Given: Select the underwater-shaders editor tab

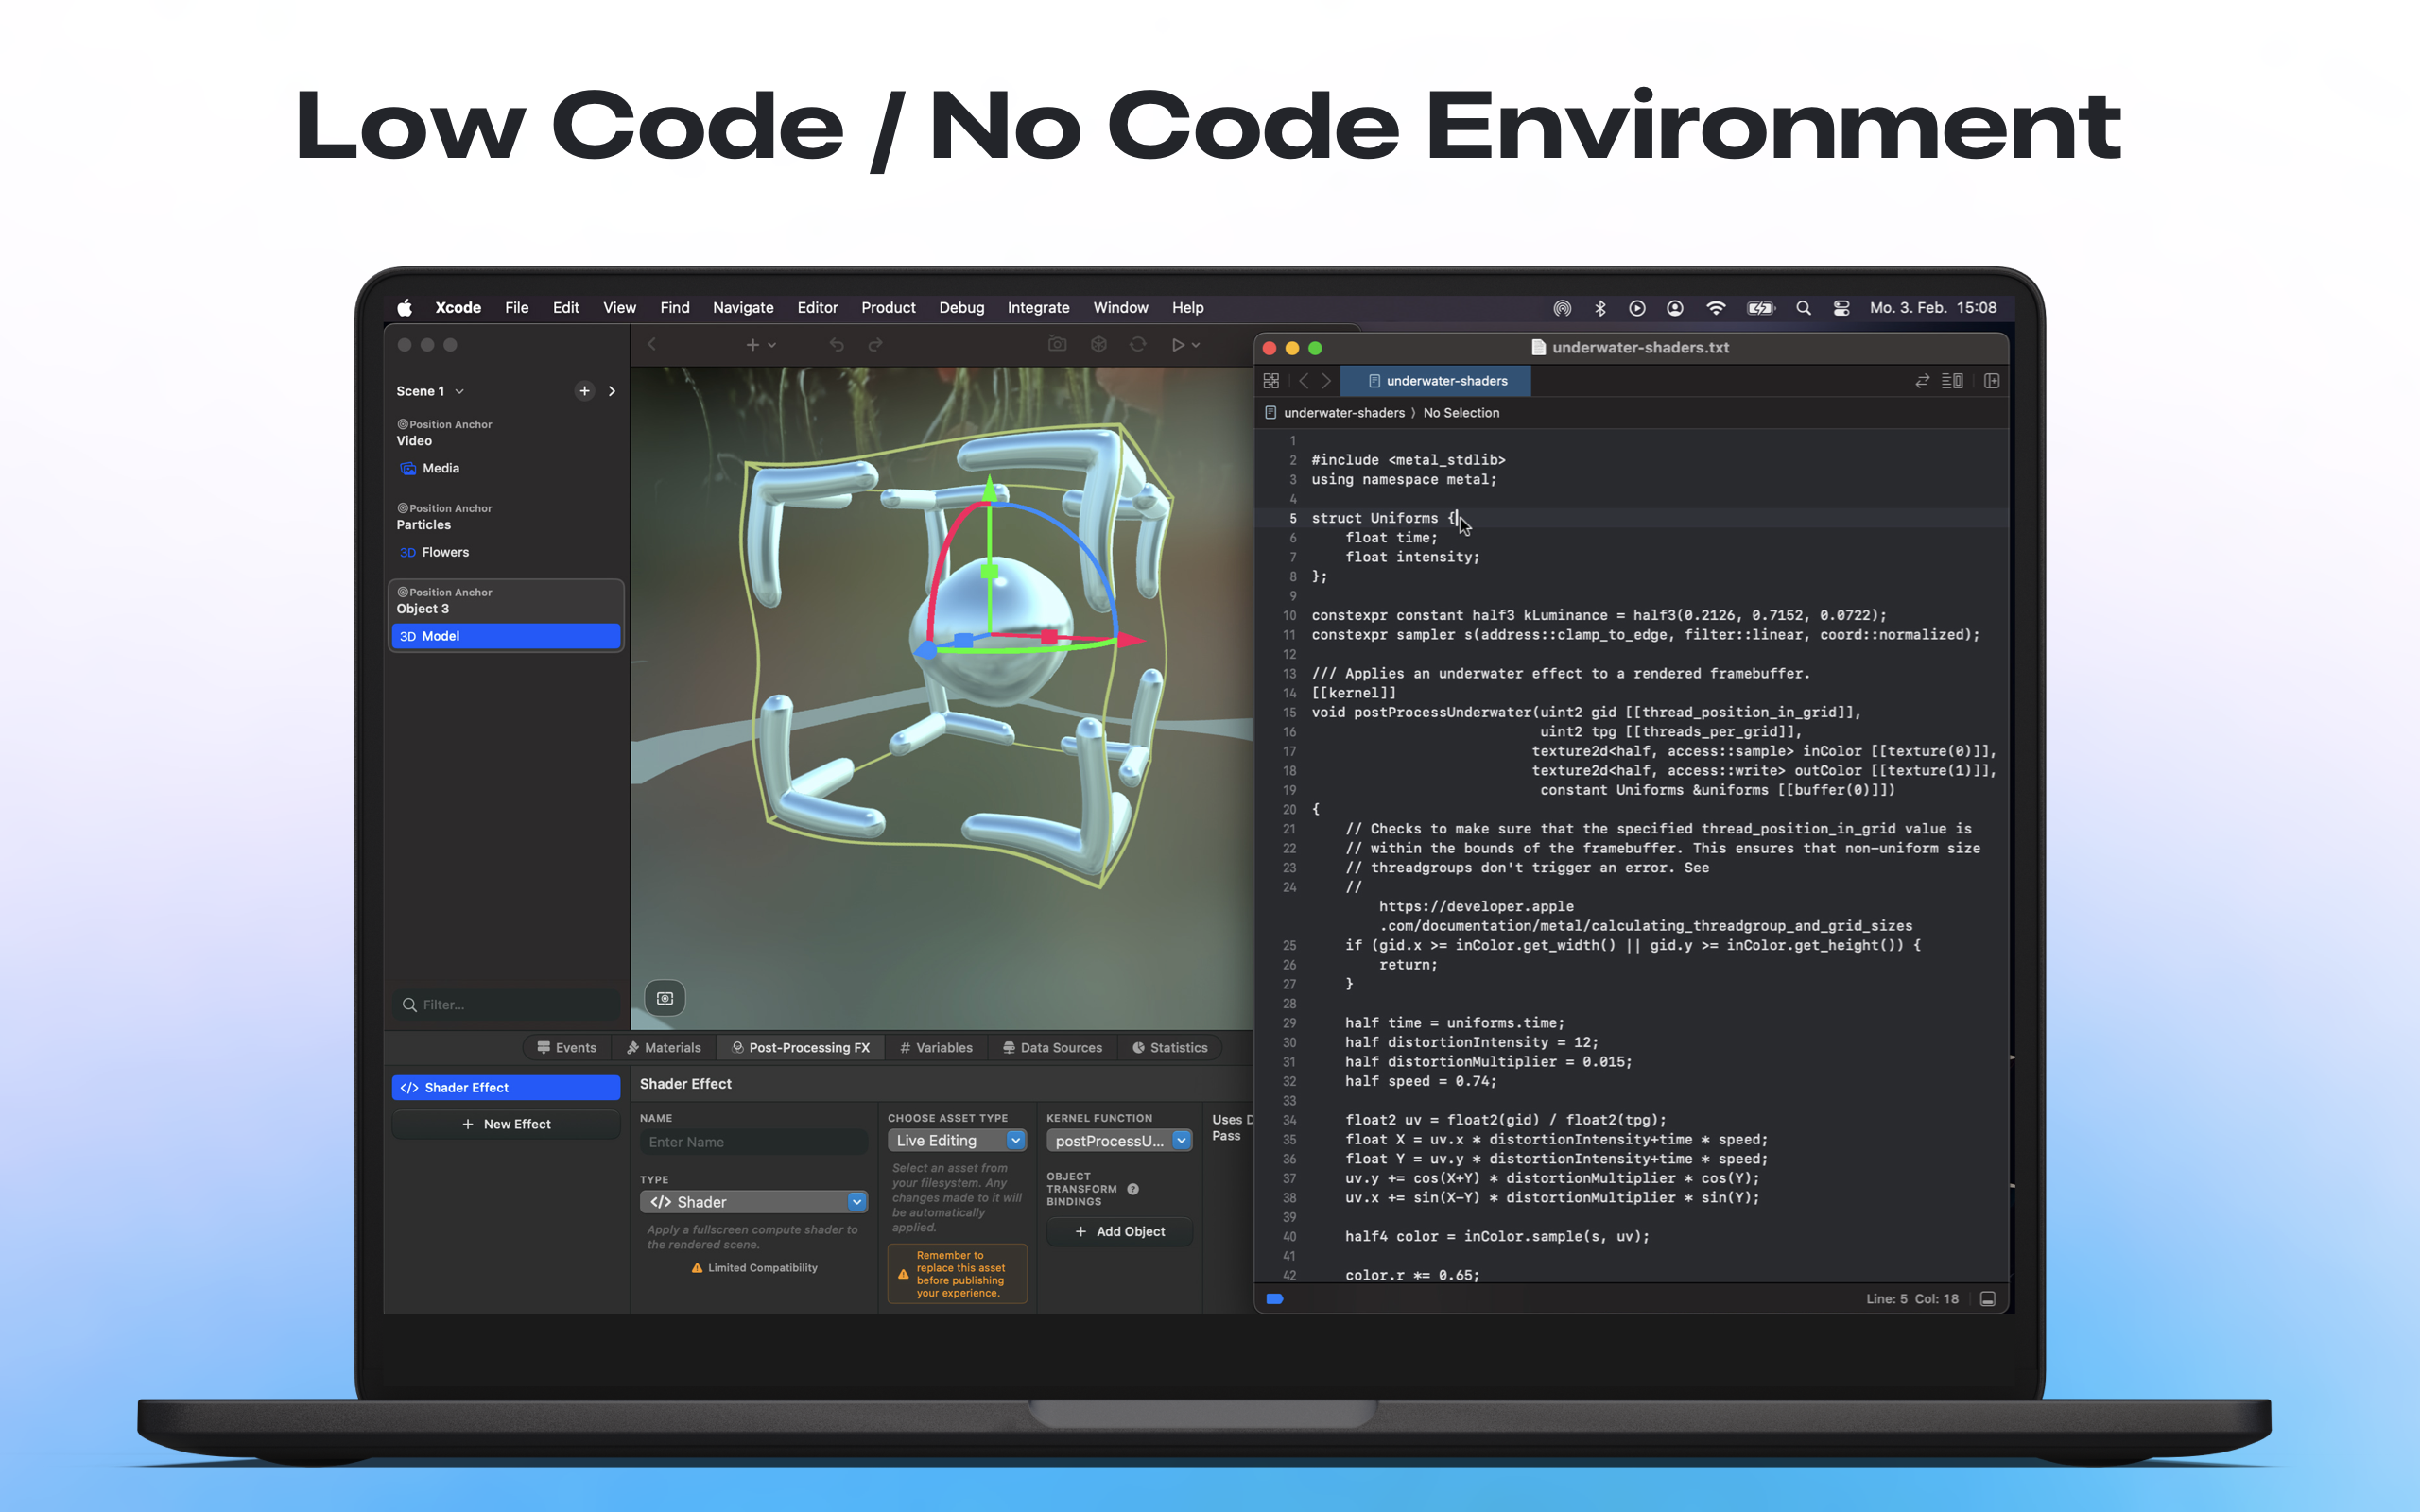Looking at the screenshot, I should [x=1436, y=381].
